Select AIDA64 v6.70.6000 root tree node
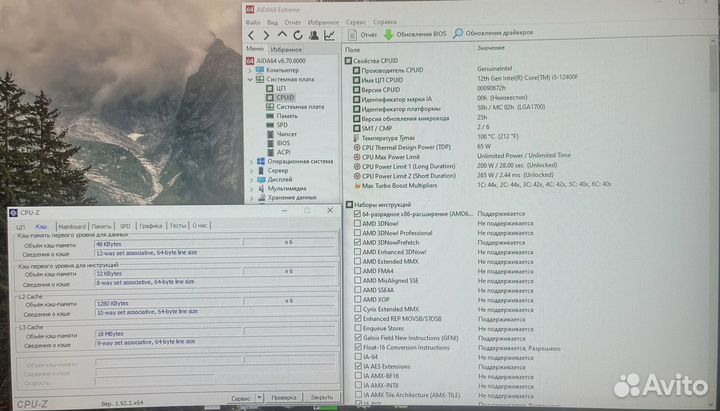Viewport: 720px width, 411px height. [276, 61]
